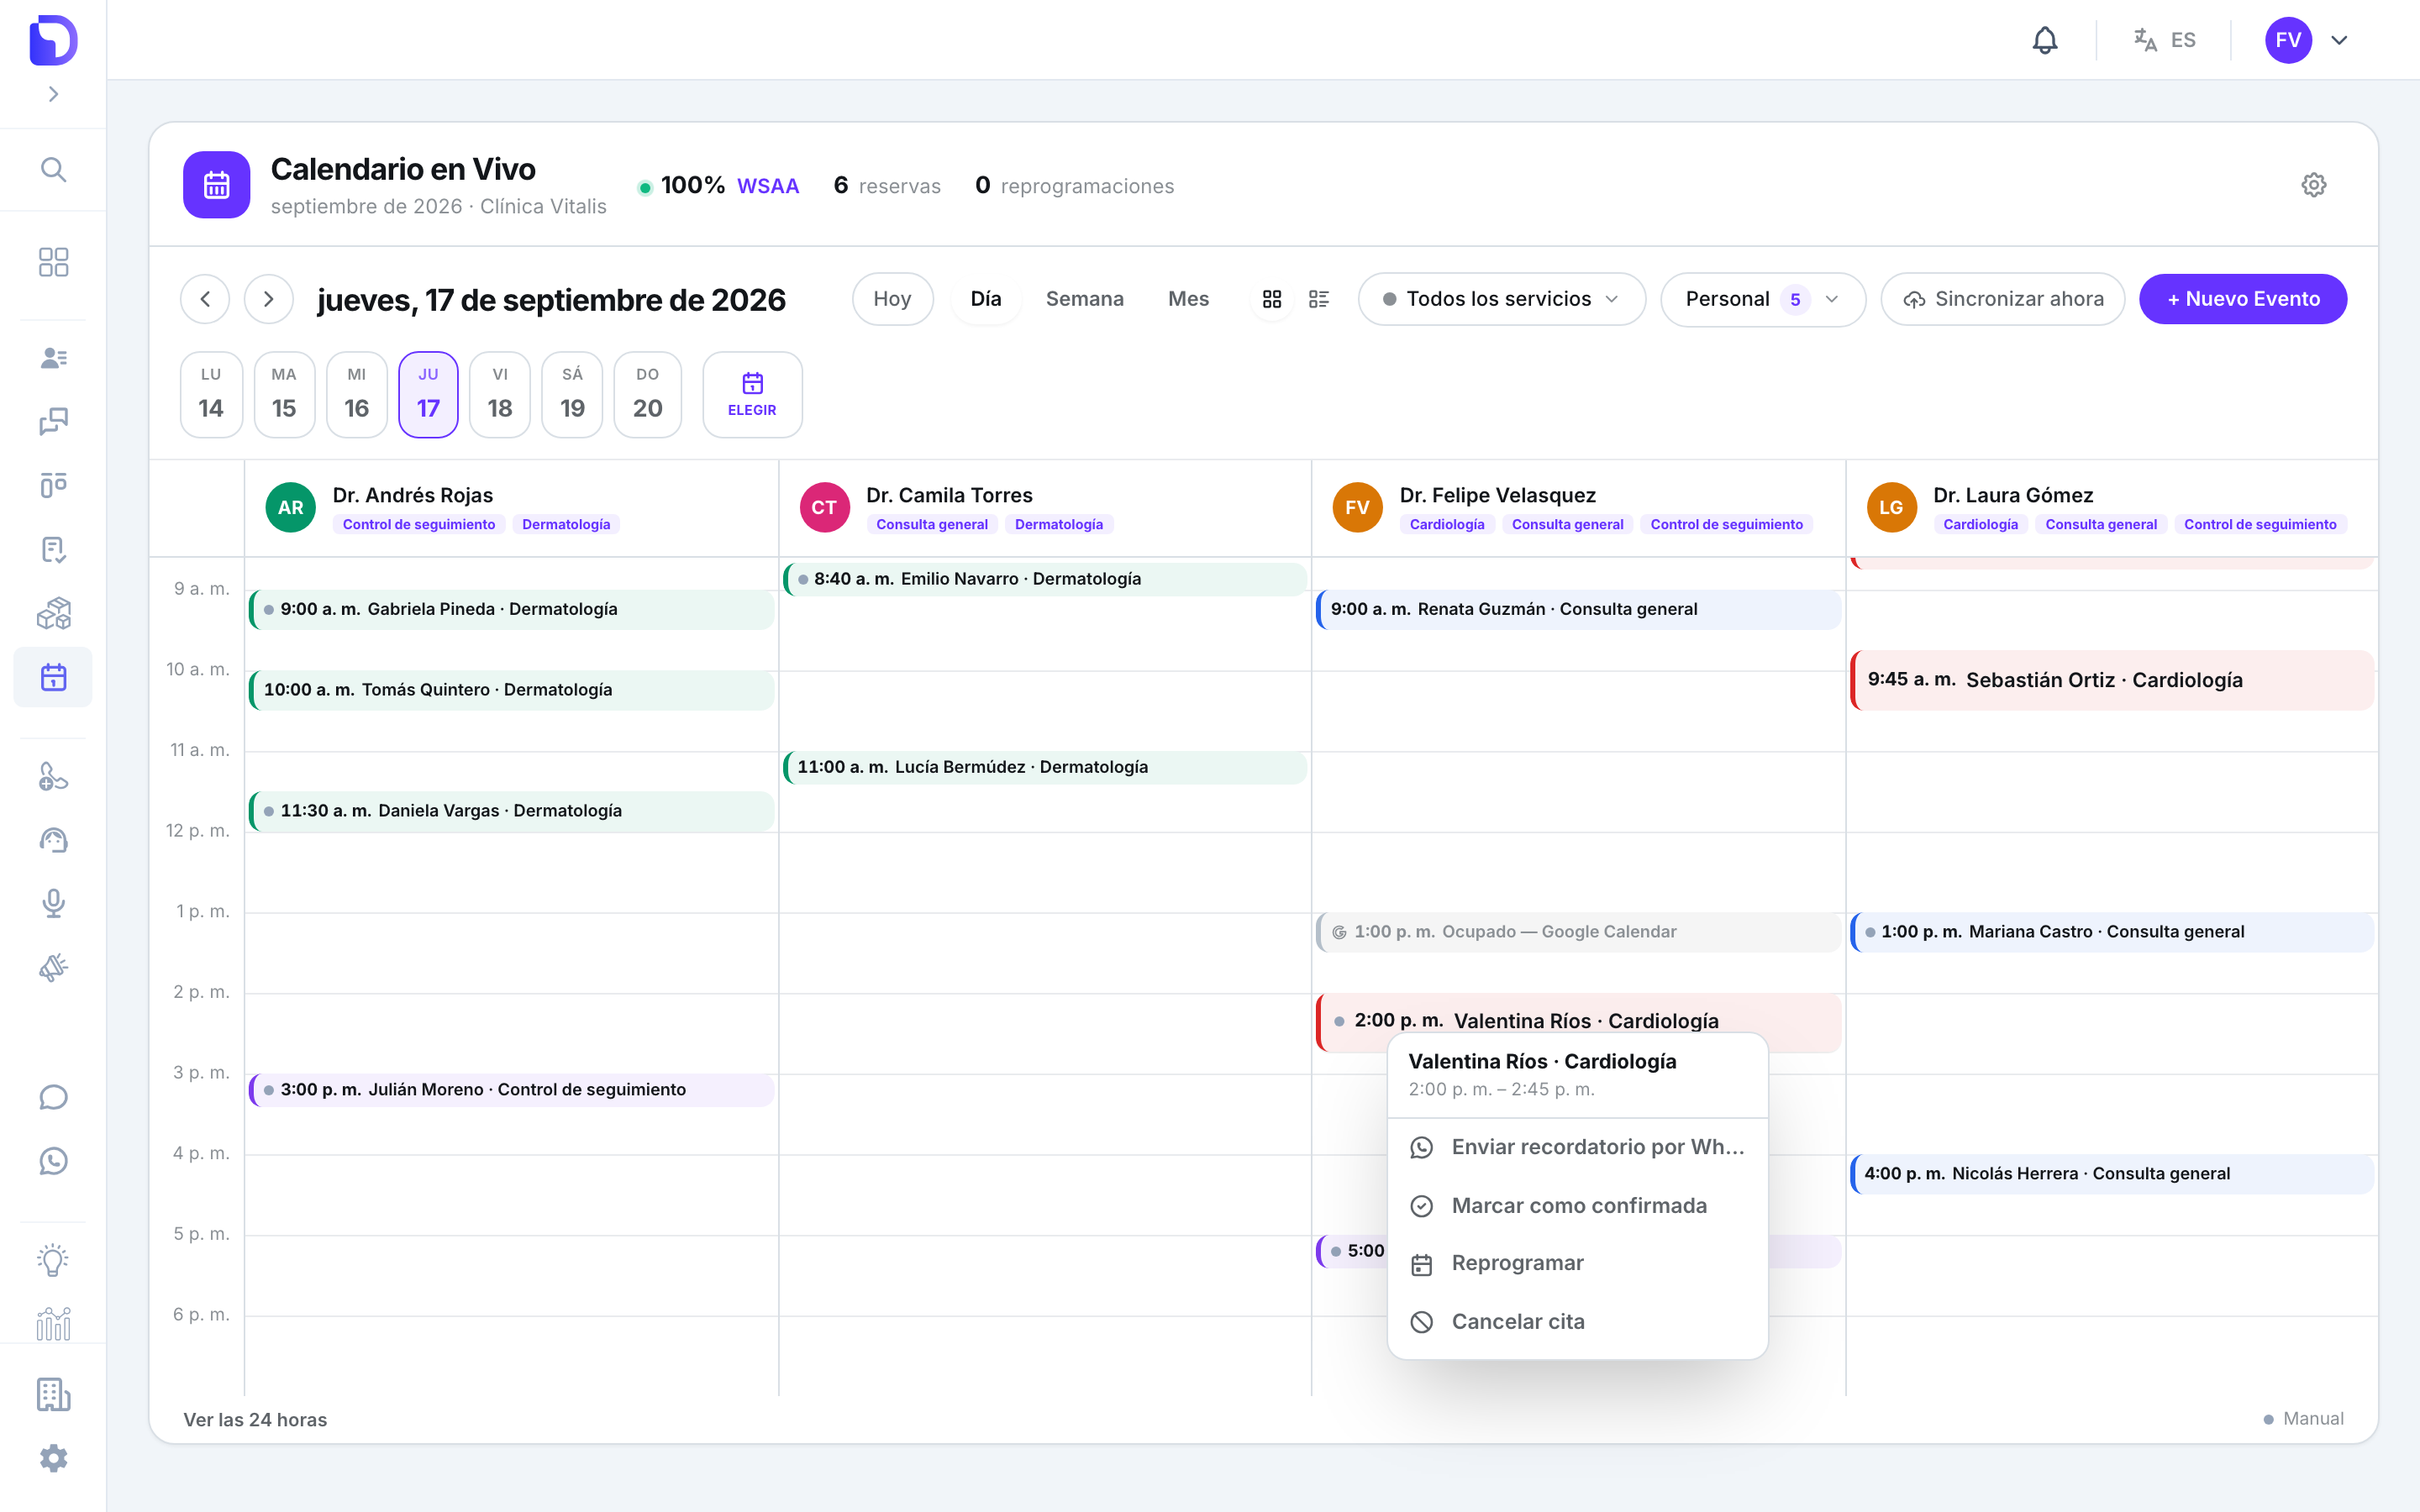Select Wednesday 16 in the week strip
The height and width of the screenshot is (1512, 2420).
[357, 394]
